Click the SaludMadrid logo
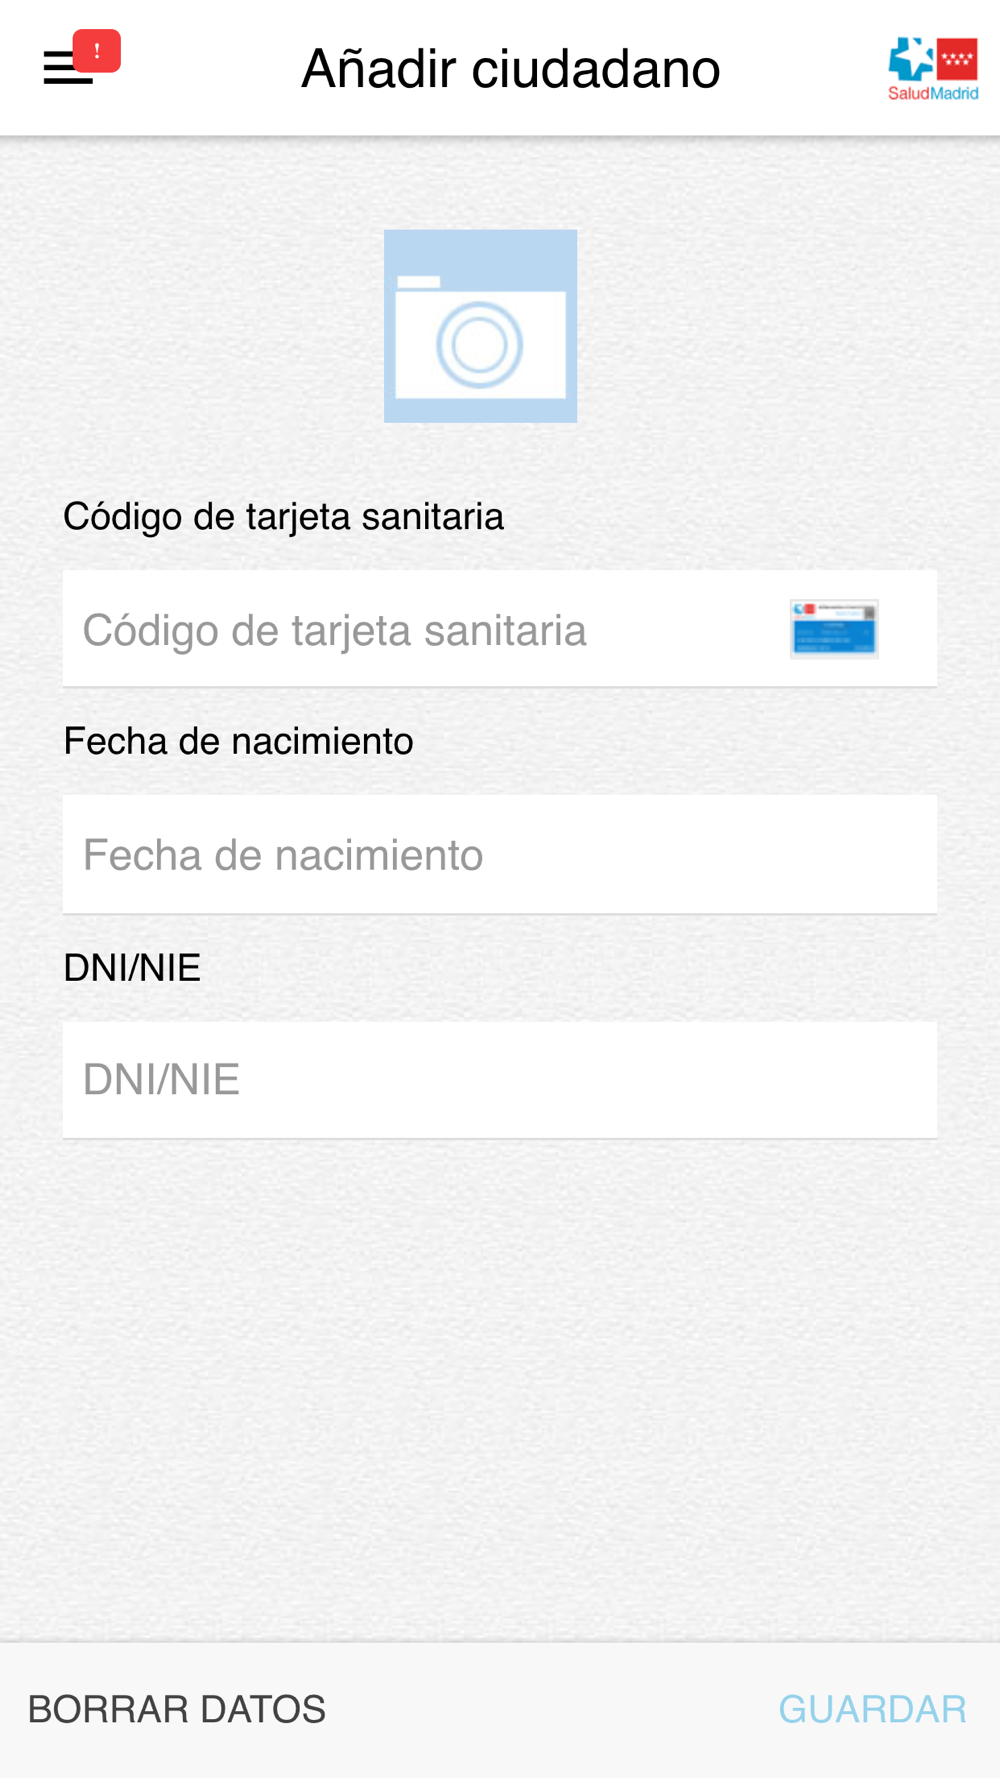 point(933,69)
